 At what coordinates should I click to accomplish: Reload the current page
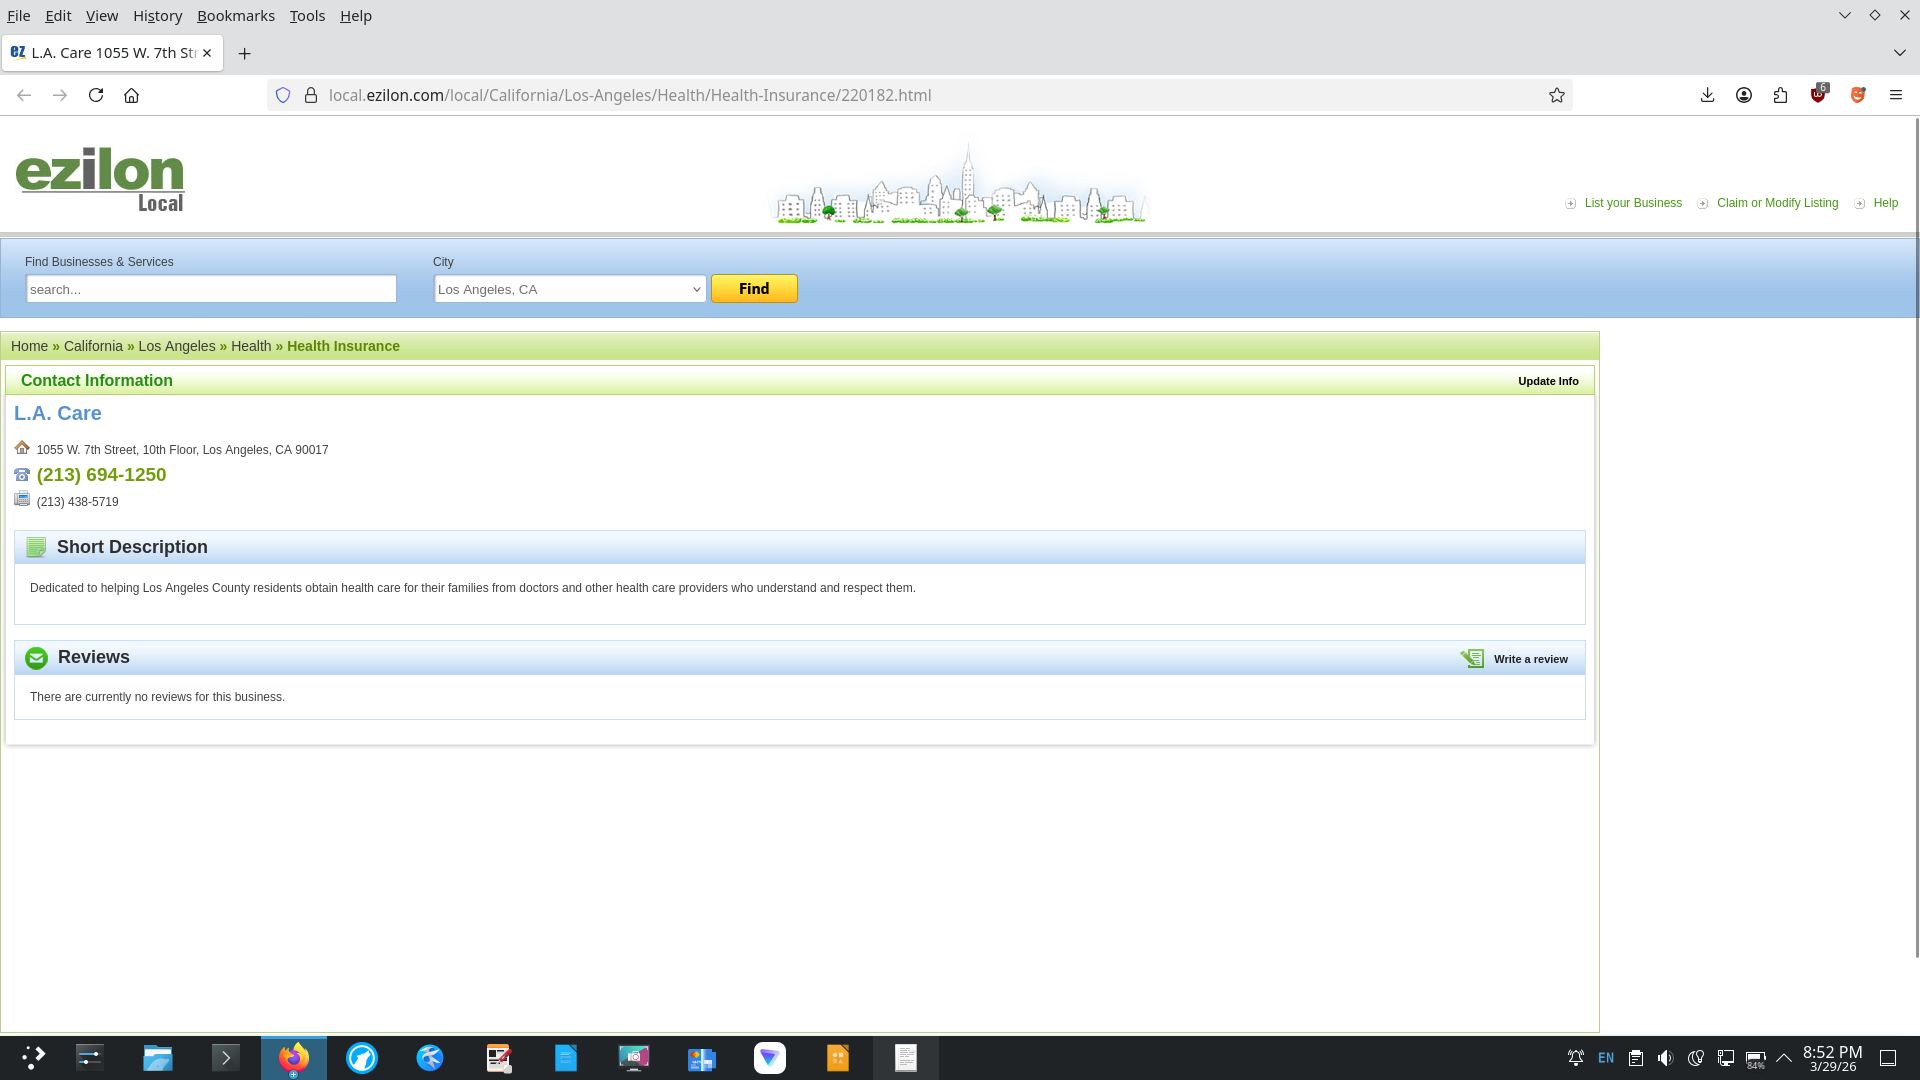click(96, 95)
